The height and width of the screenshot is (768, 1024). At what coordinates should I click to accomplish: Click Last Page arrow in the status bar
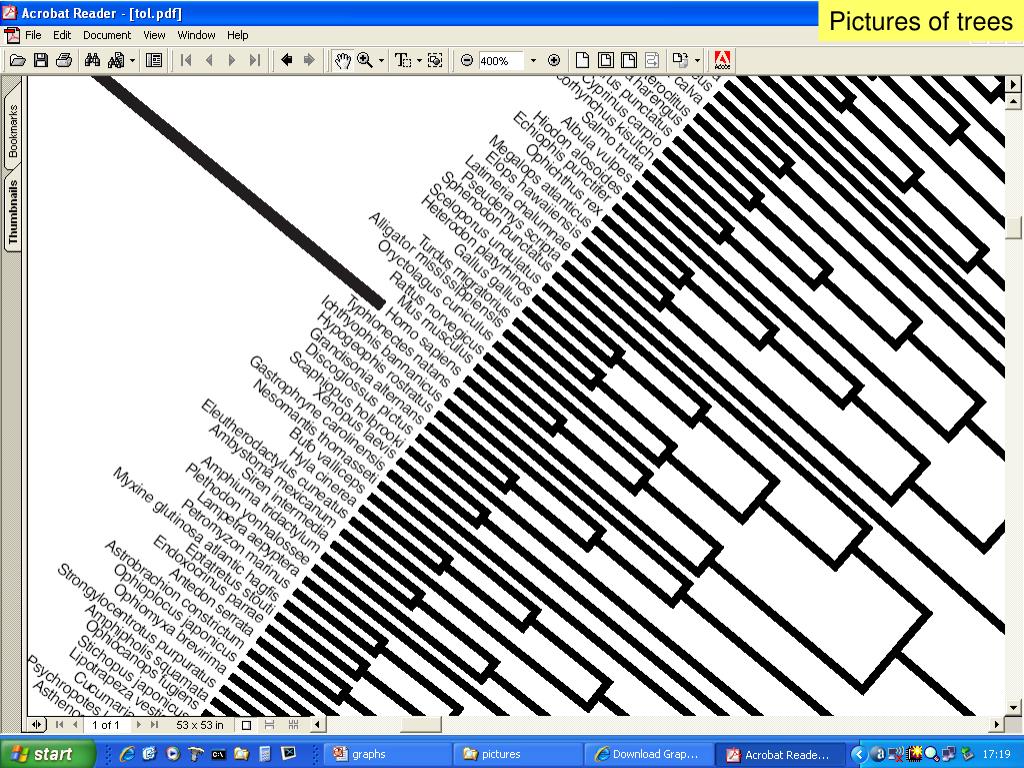tap(154, 724)
